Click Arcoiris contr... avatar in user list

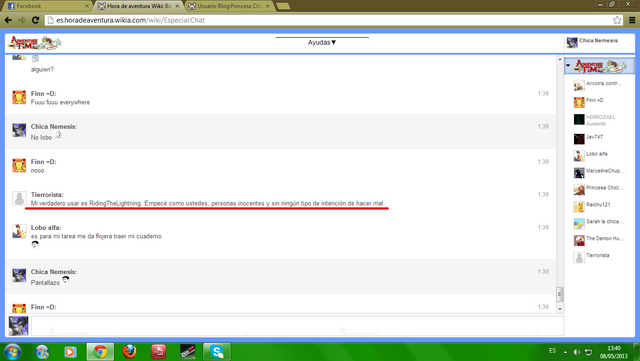pyautogui.click(x=579, y=85)
